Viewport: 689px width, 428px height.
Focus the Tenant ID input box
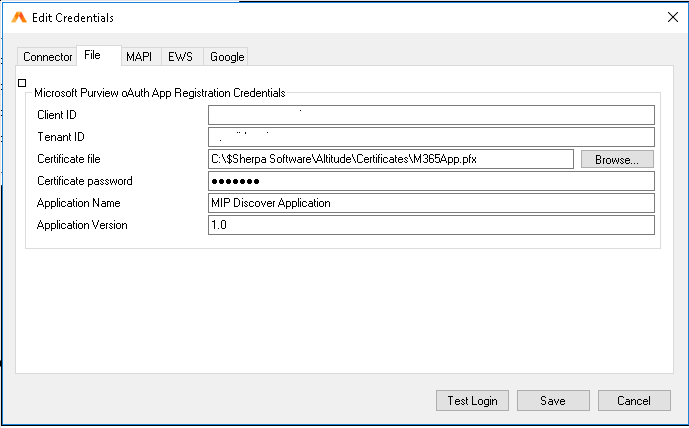click(x=430, y=137)
